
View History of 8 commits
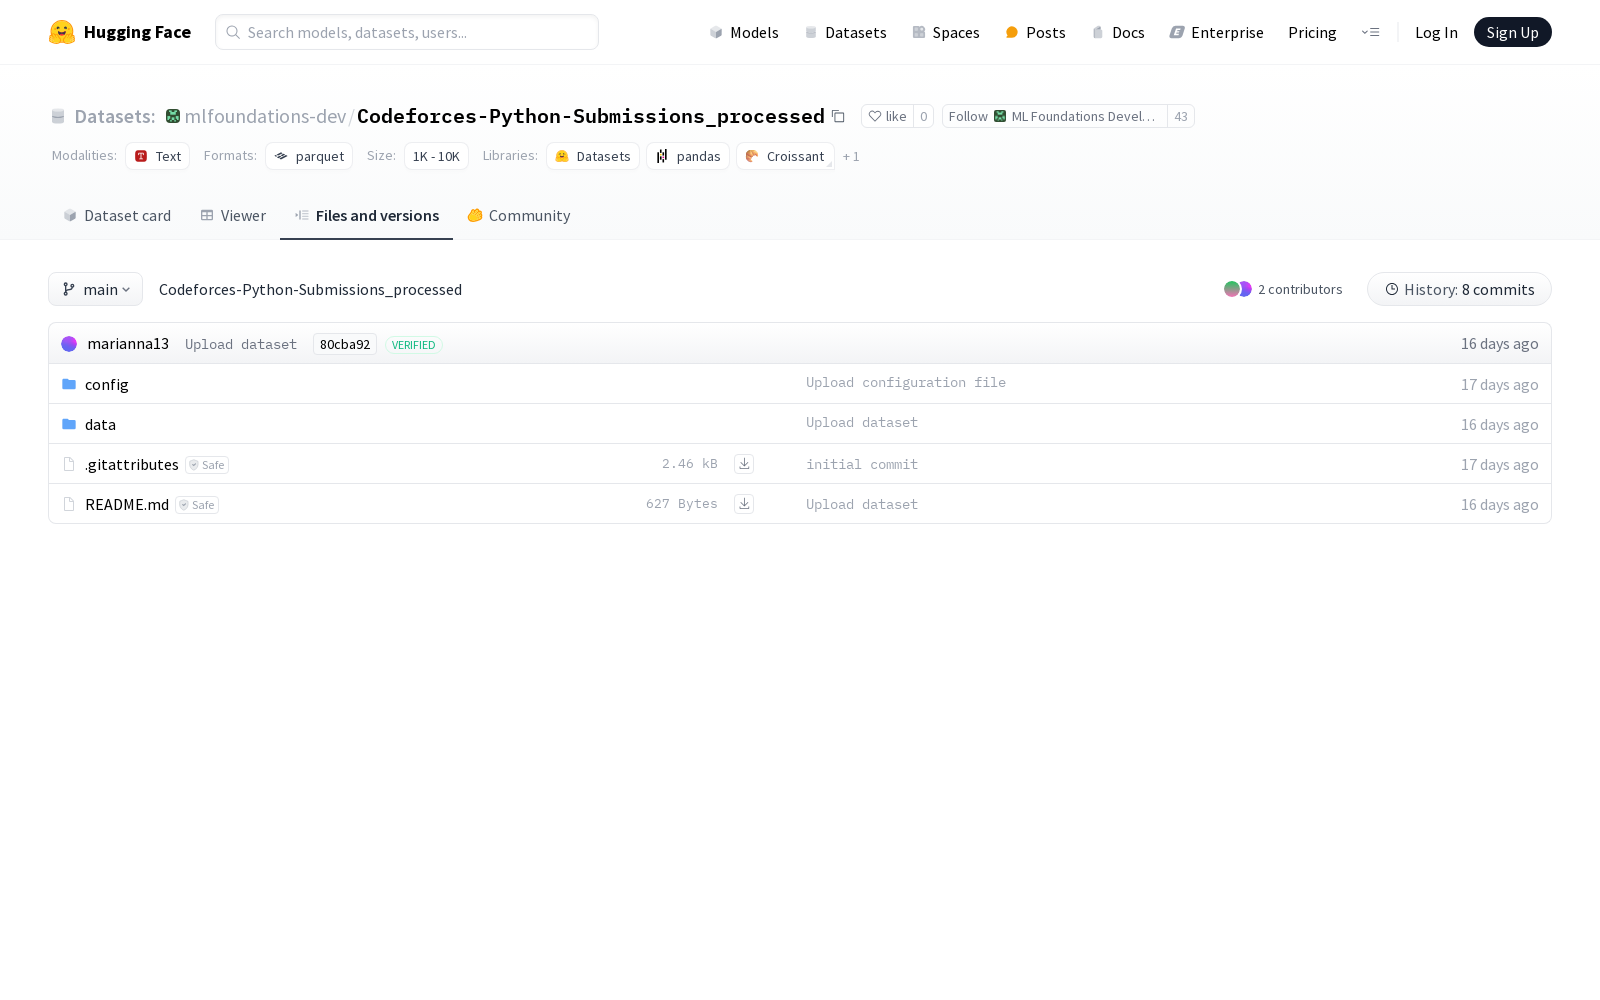(x=1458, y=289)
